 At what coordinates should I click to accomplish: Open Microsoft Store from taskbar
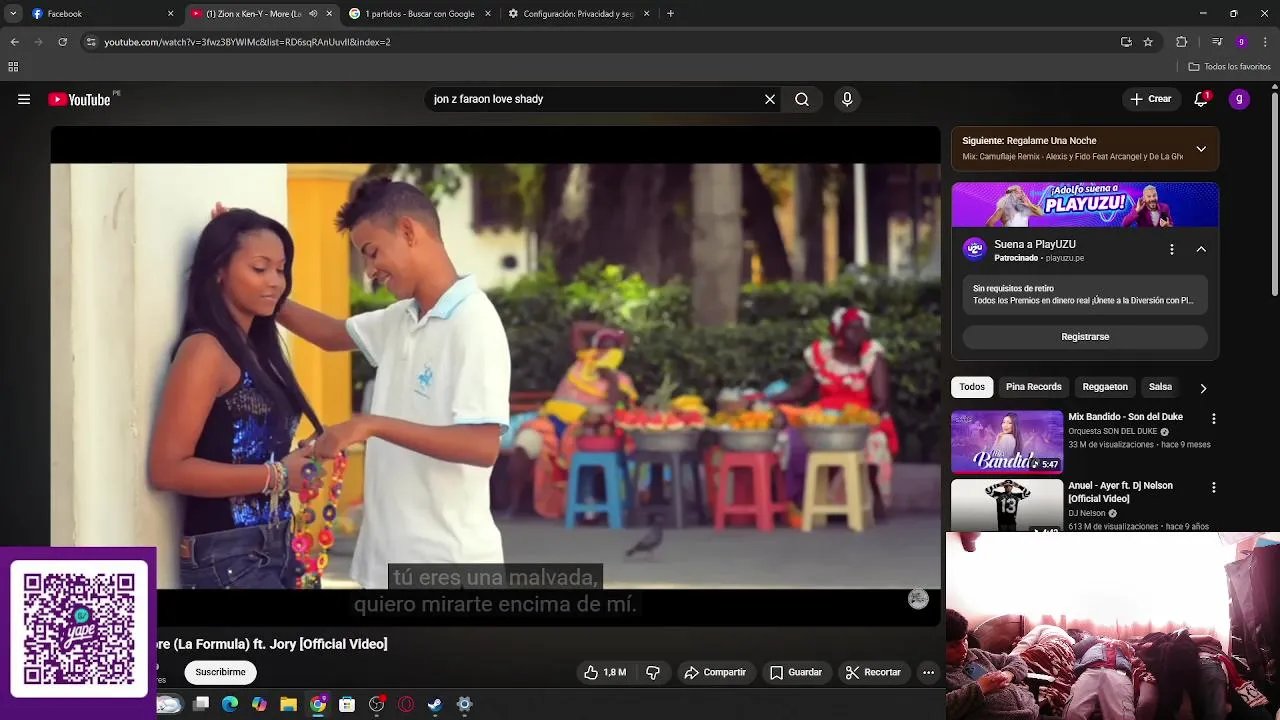tap(347, 704)
